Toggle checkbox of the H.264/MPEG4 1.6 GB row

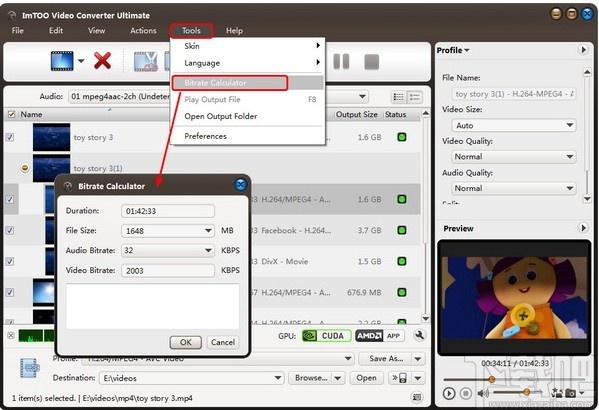(10, 199)
